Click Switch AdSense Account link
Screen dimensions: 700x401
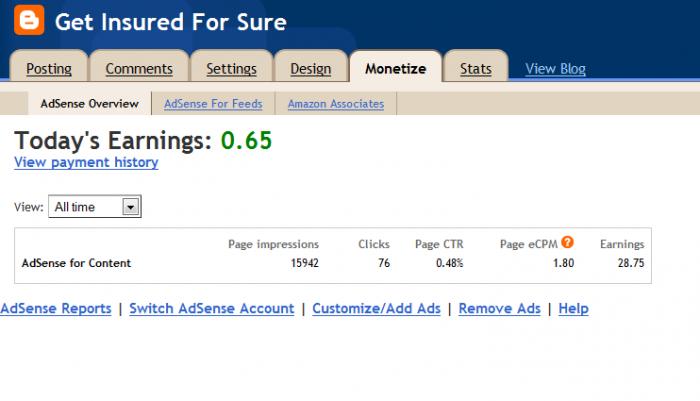coord(212,308)
